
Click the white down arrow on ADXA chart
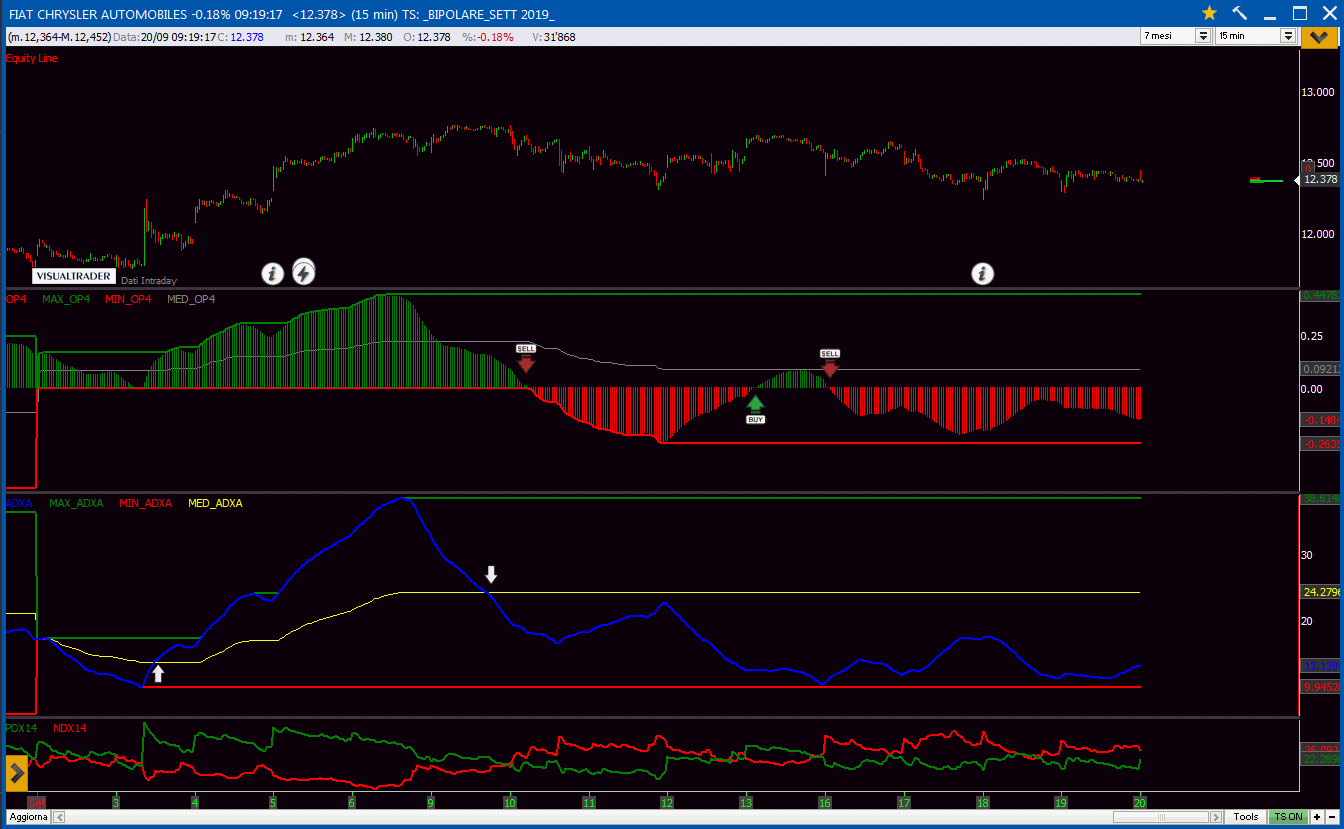point(491,574)
